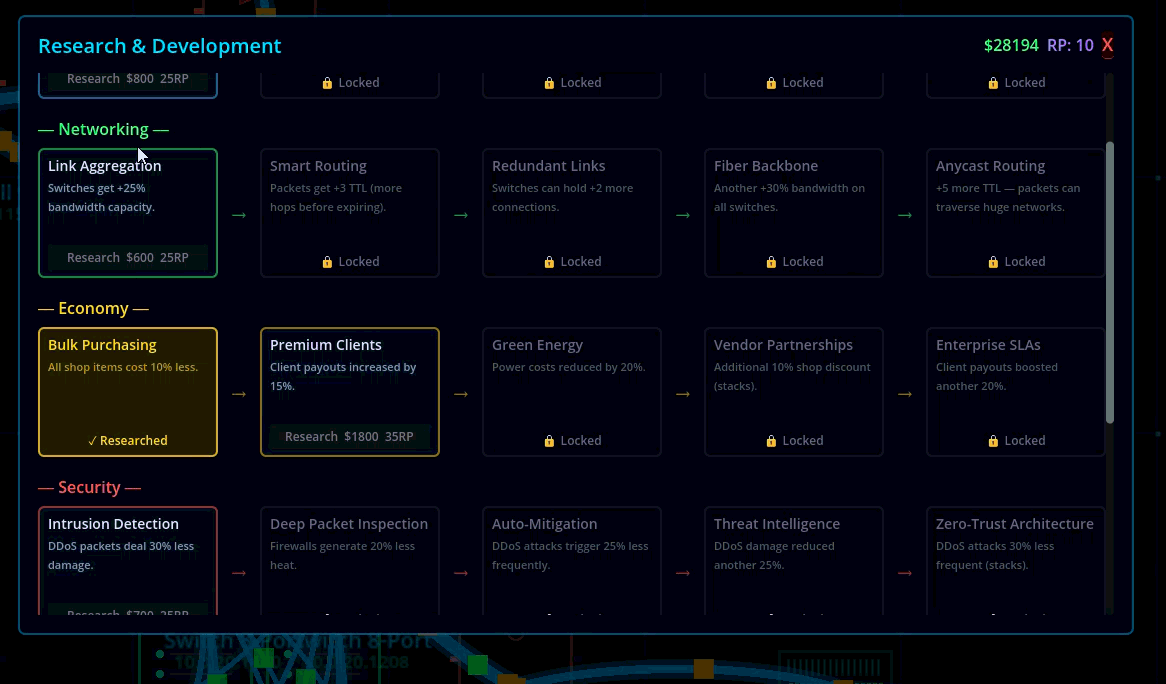Click the Economy section heading
Viewport: 1166px width, 684px height.
pos(94,309)
